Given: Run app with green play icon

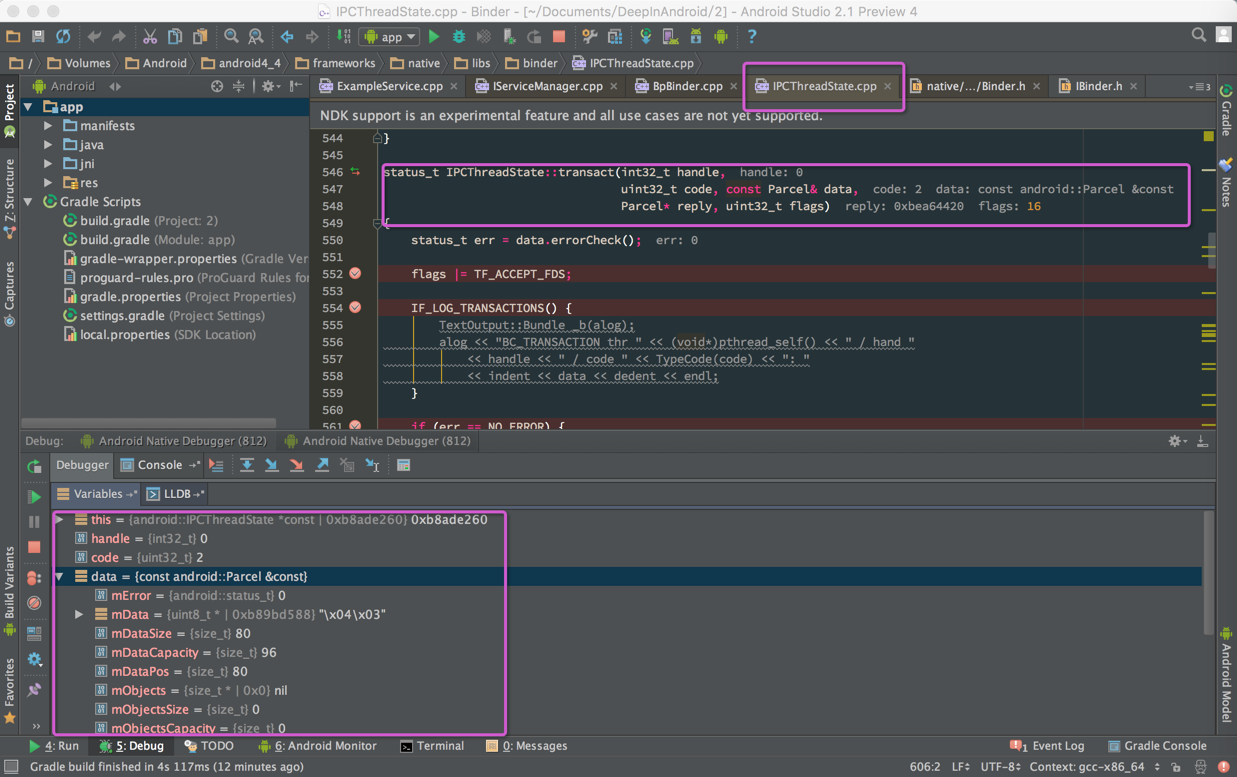Looking at the screenshot, I should (434, 37).
